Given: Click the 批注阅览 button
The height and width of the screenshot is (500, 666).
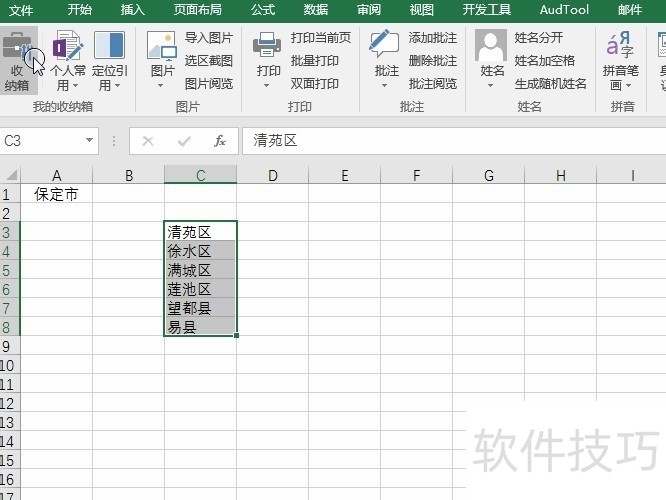Looking at the screenshot, I should [433, 84].
